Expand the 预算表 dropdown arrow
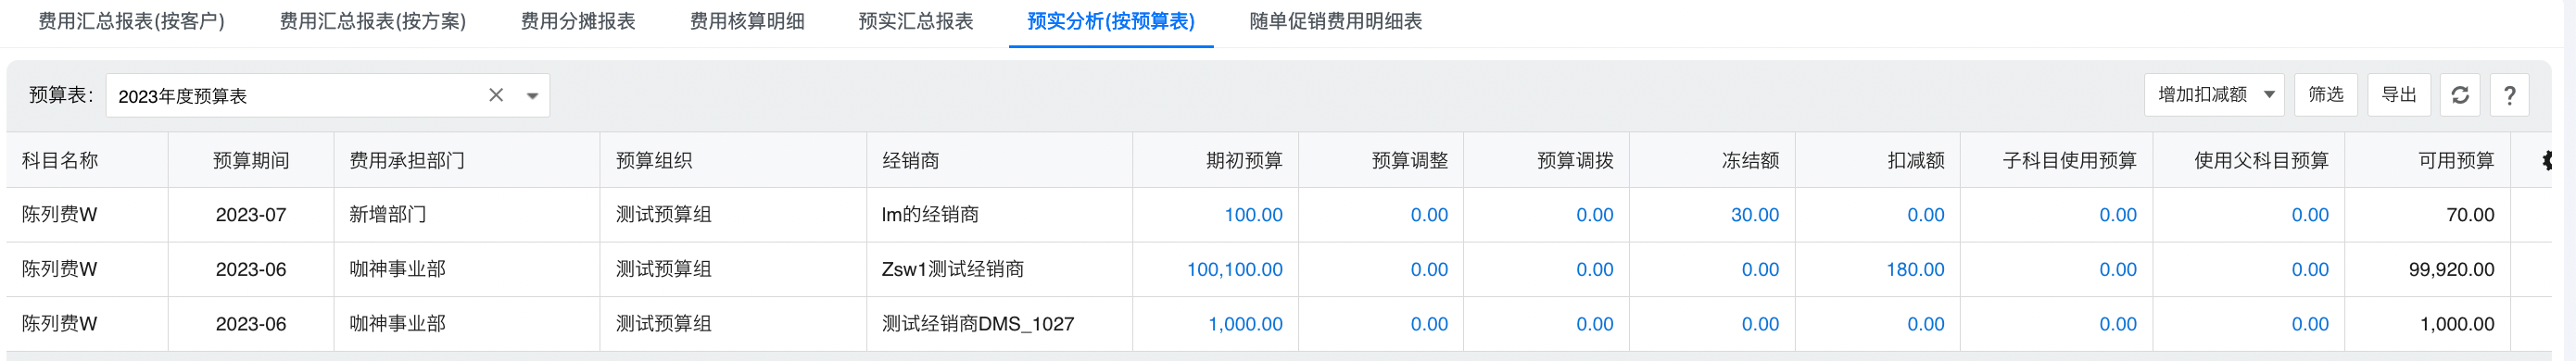 point(532,96)
